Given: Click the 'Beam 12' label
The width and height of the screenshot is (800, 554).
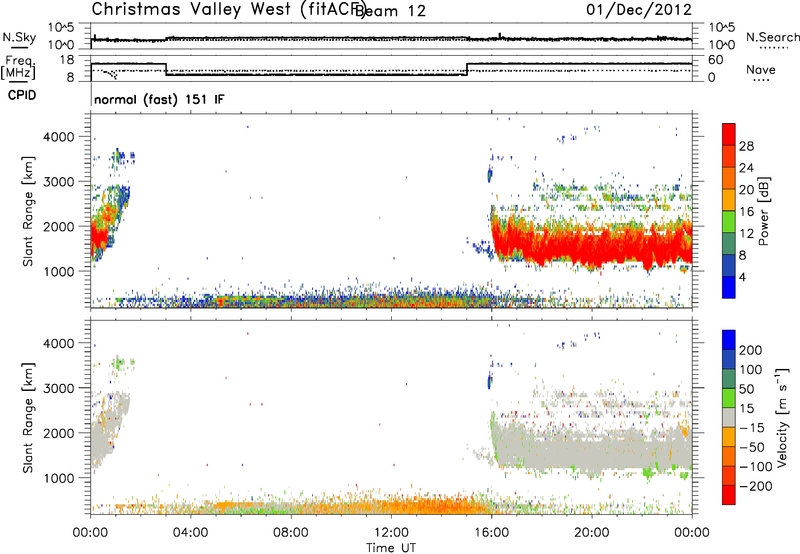Looking at the screenshot, I should (390, 11).
